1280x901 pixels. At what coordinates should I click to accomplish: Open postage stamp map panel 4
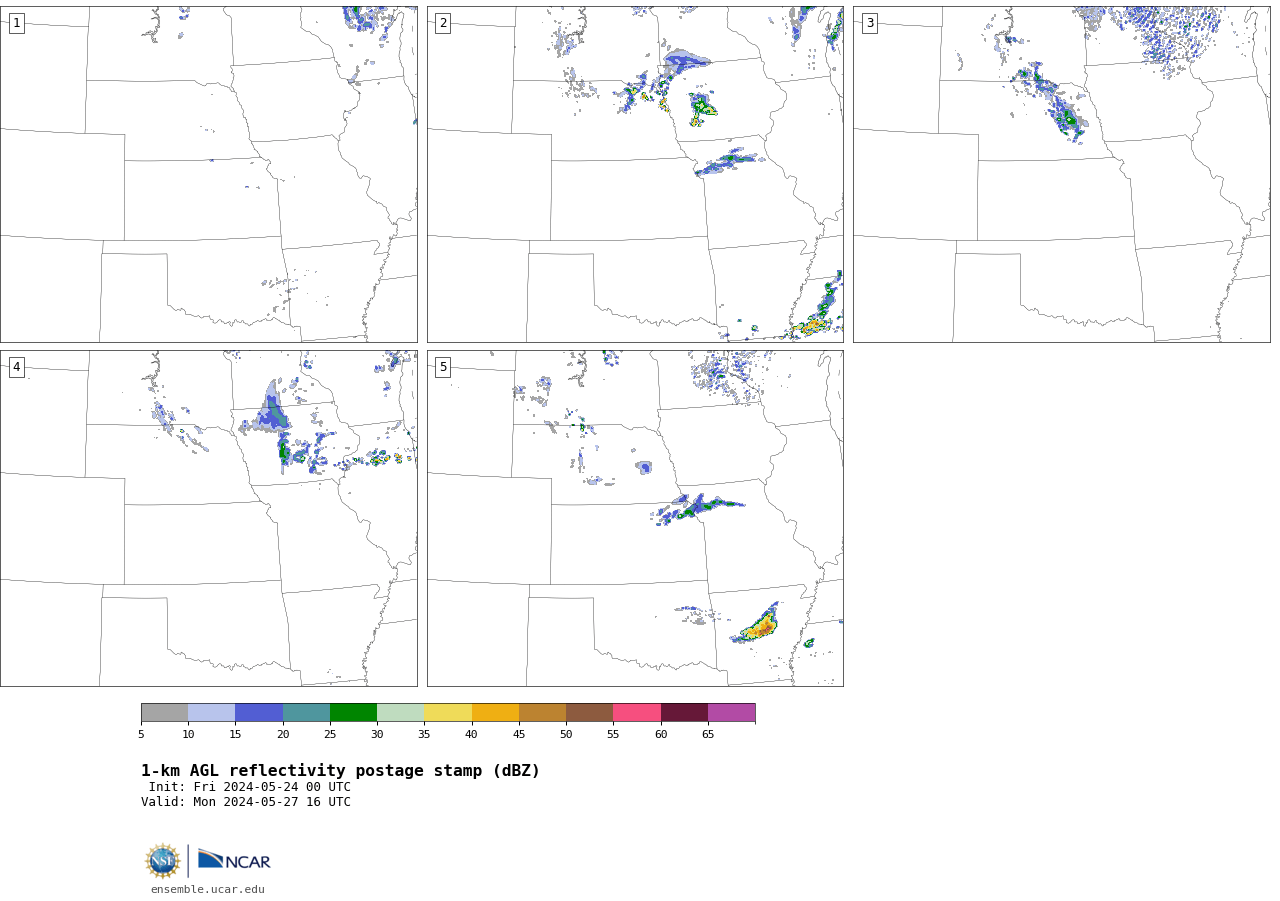pos(209,518)
